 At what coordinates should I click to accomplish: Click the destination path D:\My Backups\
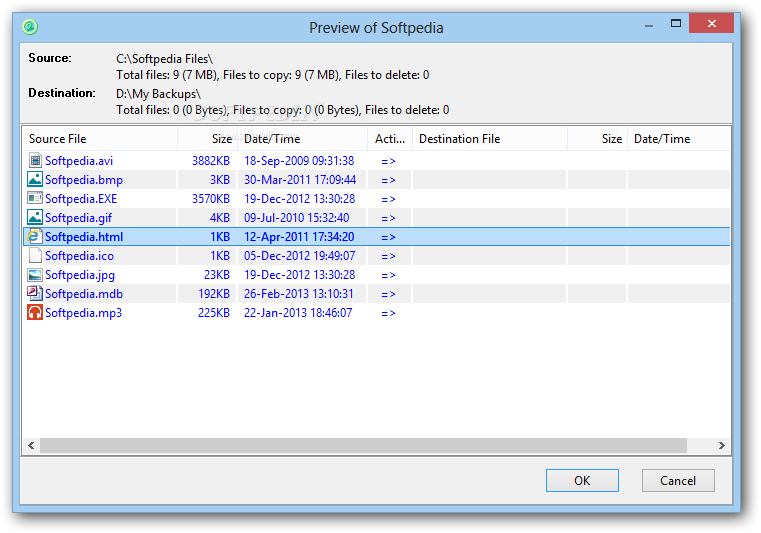(158, 94)
